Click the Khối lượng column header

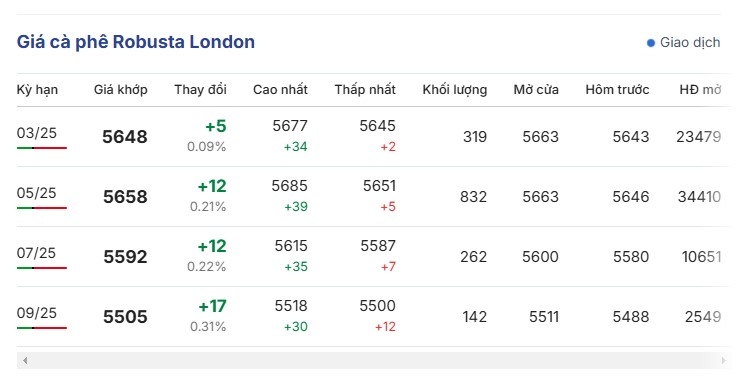[x=455, y=90]
